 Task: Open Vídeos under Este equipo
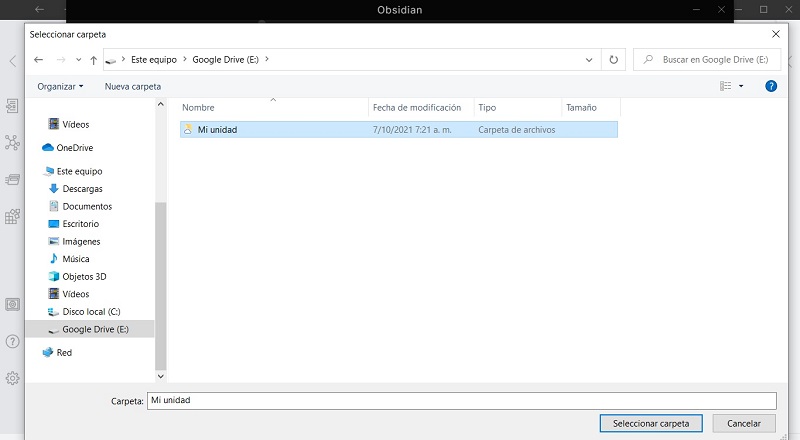click(76, 294)
